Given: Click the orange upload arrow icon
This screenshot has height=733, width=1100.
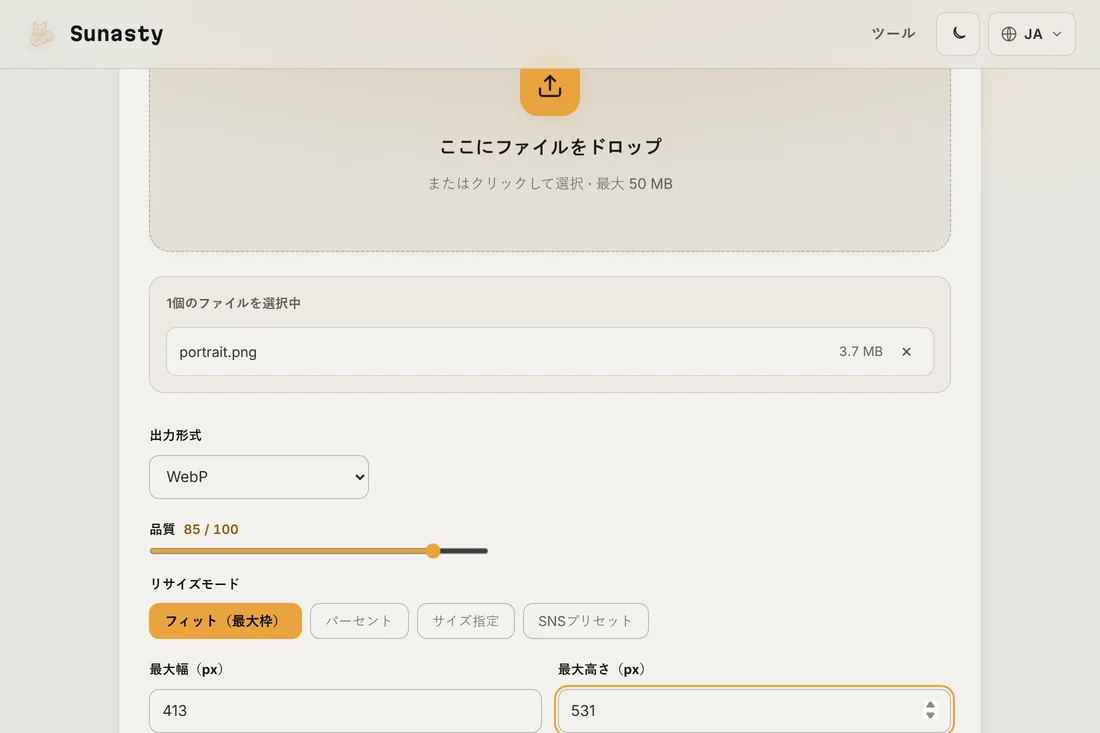Looking at the screenshot, I should [x=550, y=87].
